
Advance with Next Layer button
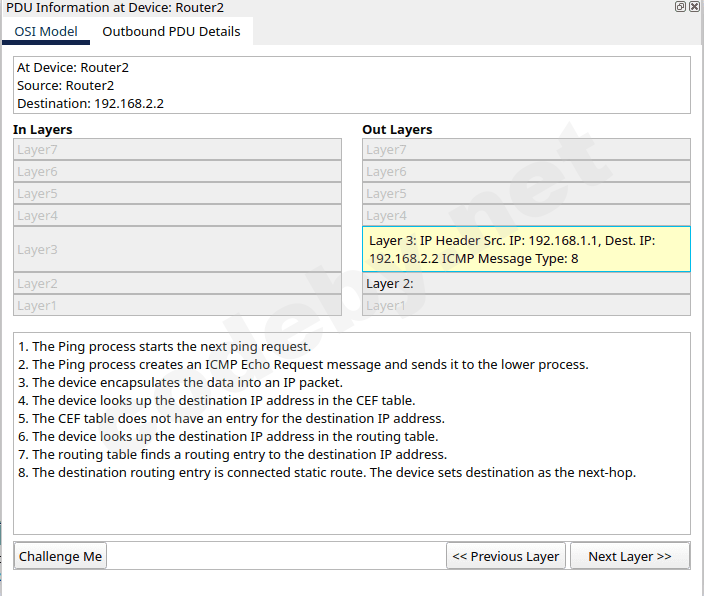pos(629,556)
